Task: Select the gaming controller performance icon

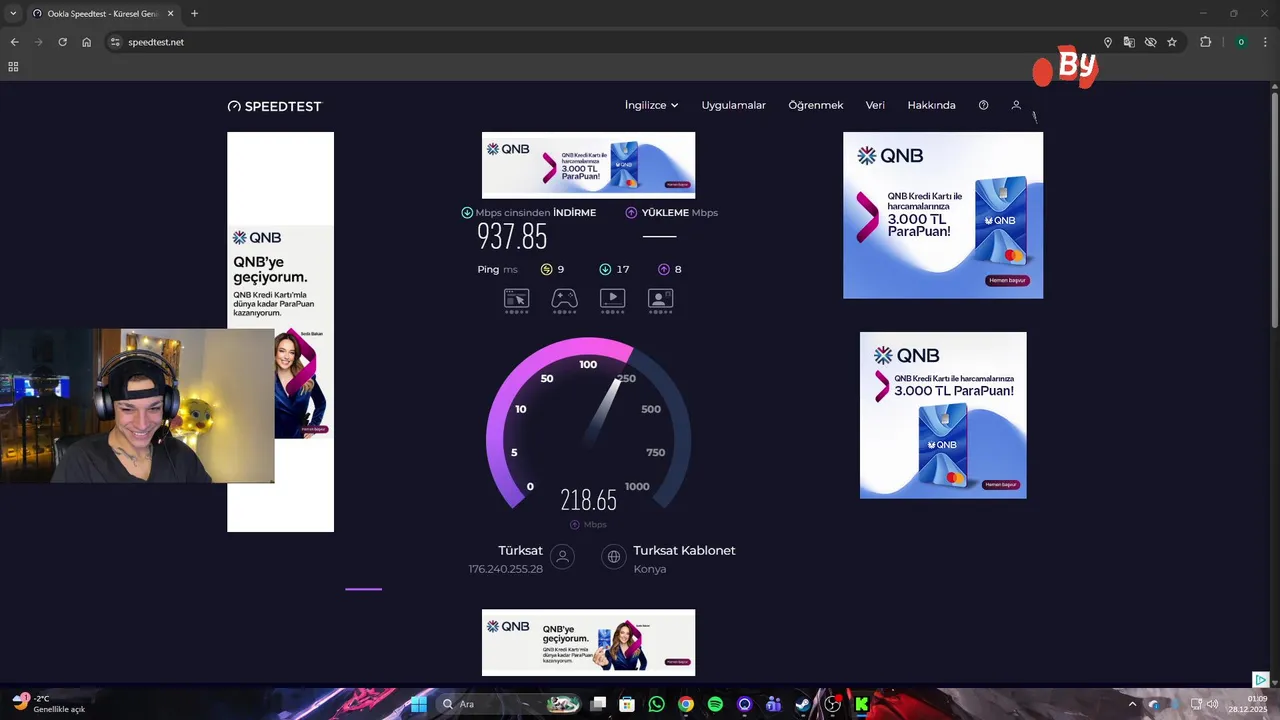Action: [x=565, y=298]
